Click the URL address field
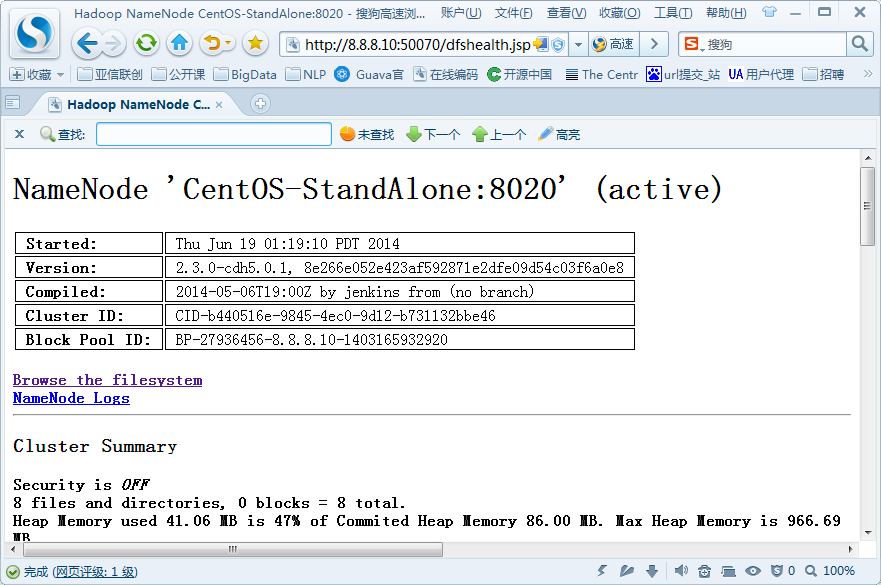 (417, 45)
